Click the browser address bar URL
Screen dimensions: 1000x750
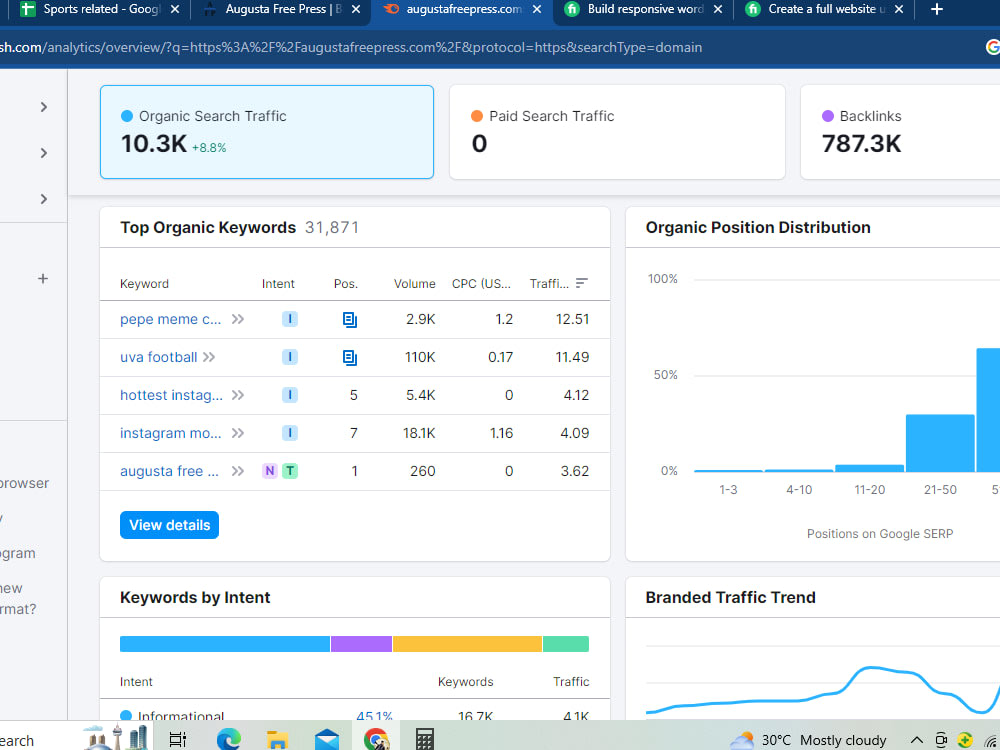point(351,47)
